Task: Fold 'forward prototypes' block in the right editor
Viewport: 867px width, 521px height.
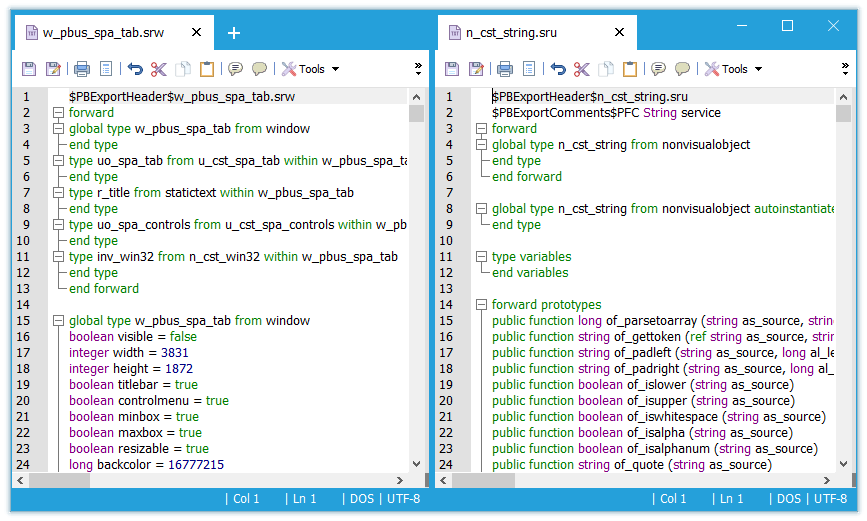Action: click(x=482, y=305)
